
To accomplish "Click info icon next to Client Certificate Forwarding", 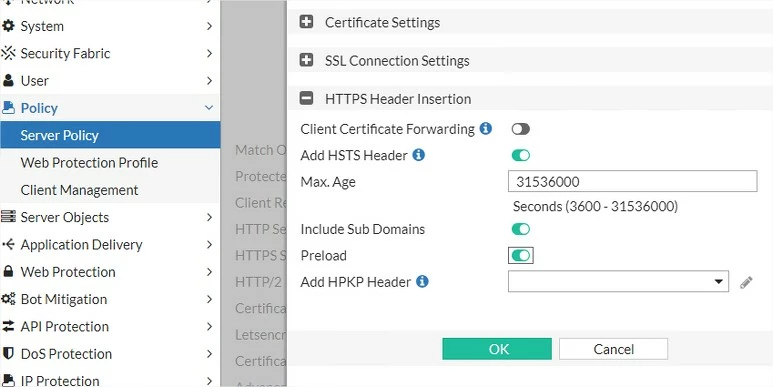I will [486, 129].
